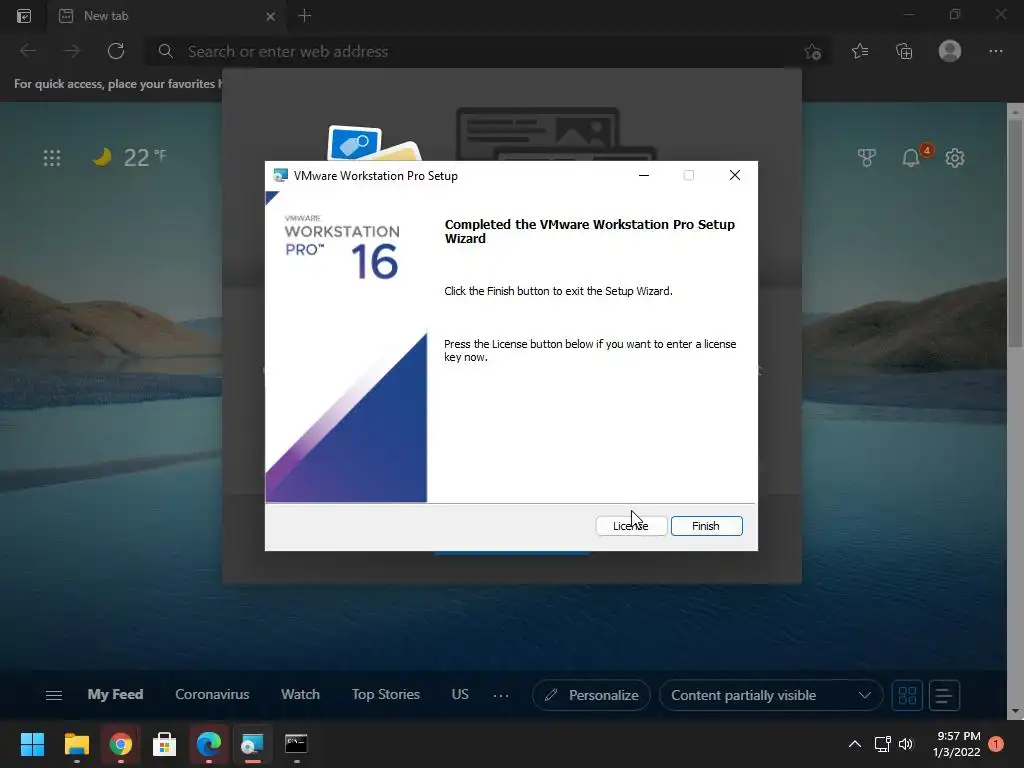The image size is (1024, 768).
Task: Click the Finish button in VMware Setup
Action: [x=707, y=526]
